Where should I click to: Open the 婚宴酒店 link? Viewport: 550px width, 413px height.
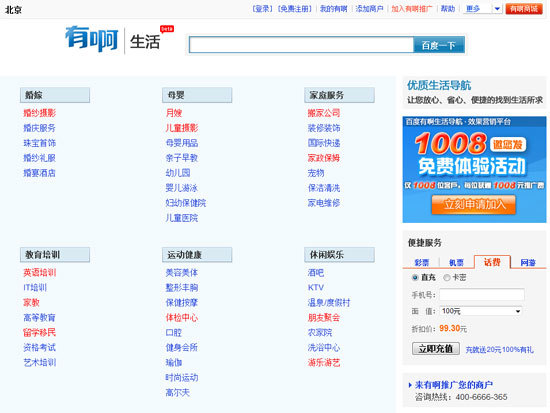click(x=39, y=173)
